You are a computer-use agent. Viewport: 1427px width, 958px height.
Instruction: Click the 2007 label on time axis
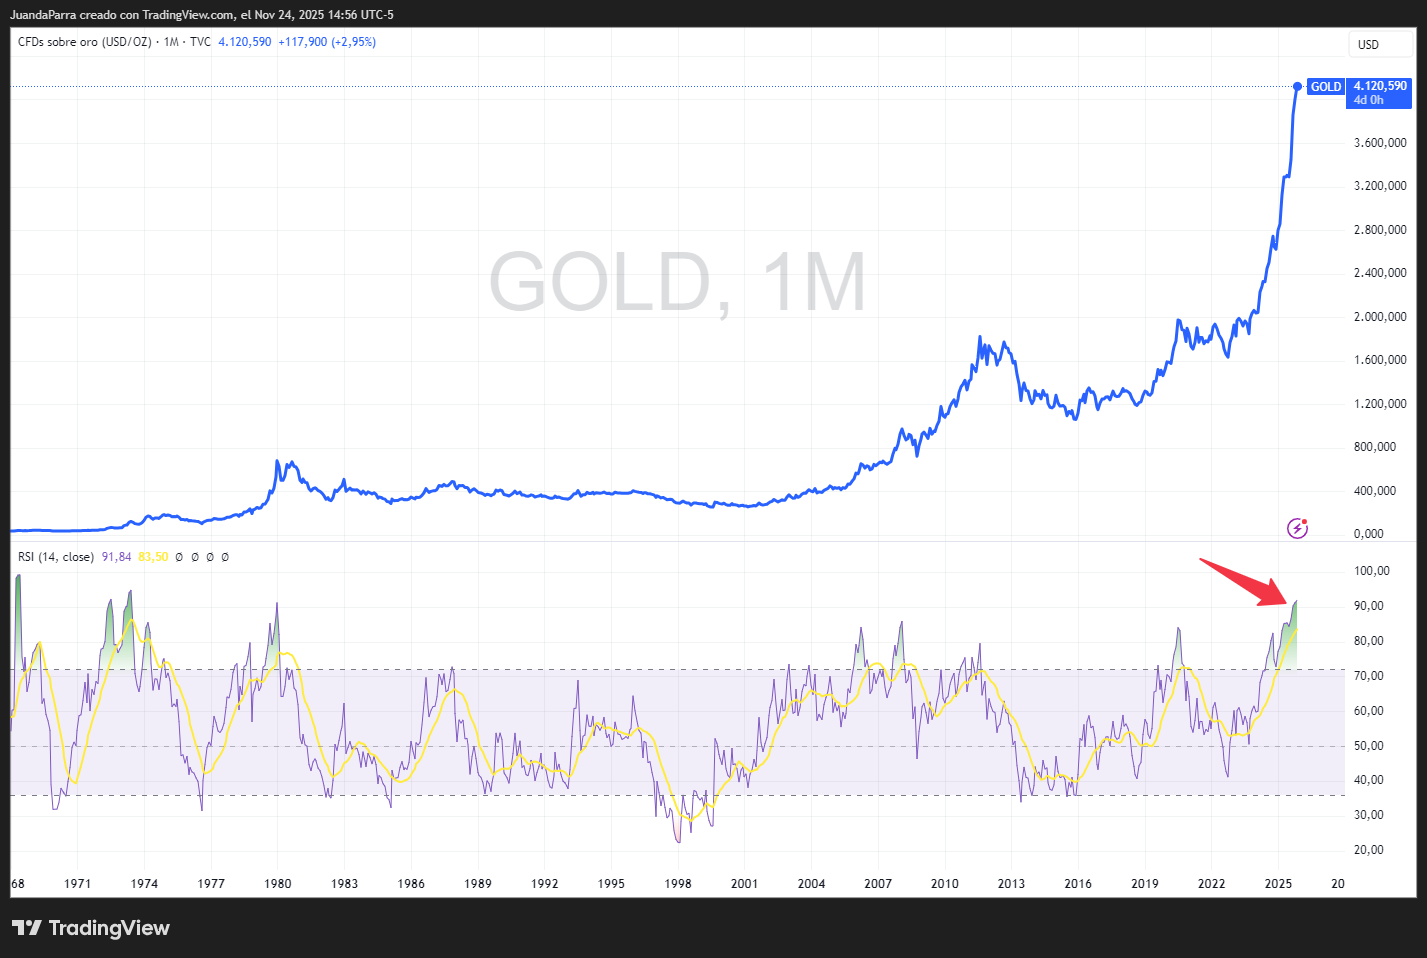[878, 883]
